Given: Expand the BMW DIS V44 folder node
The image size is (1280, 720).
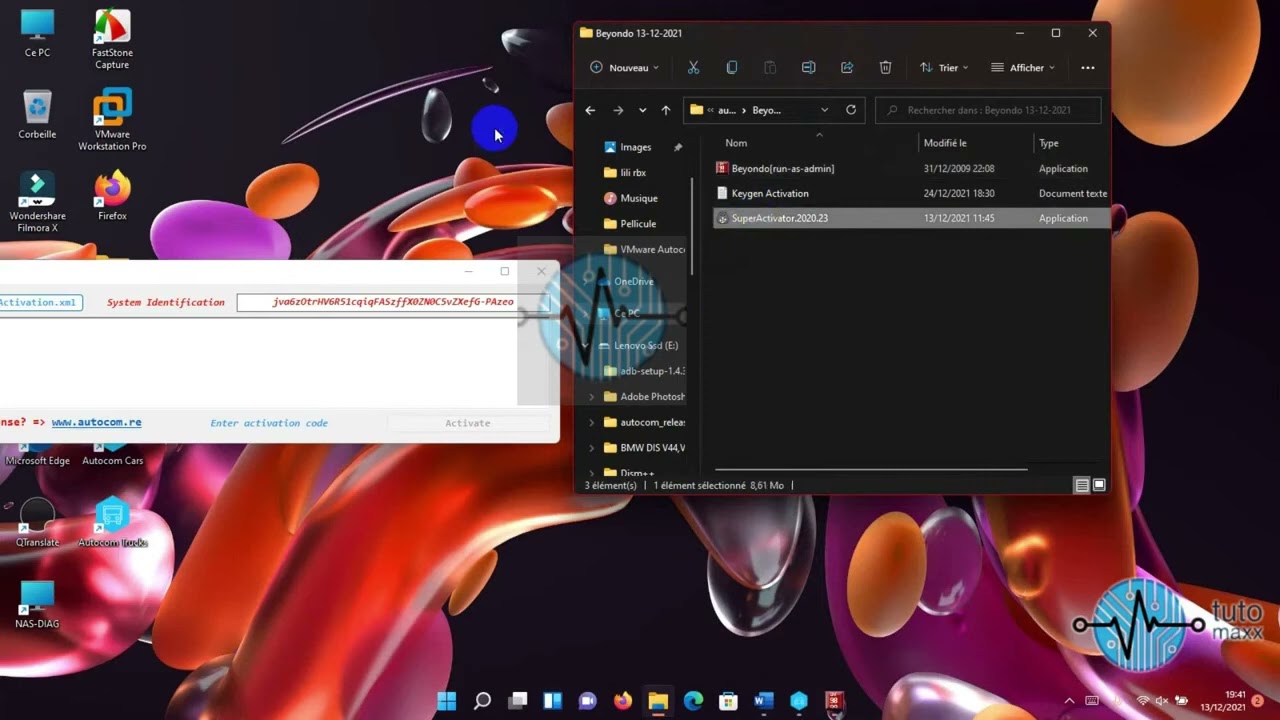Looking at the screenshot, I should [x=591, y=448].
